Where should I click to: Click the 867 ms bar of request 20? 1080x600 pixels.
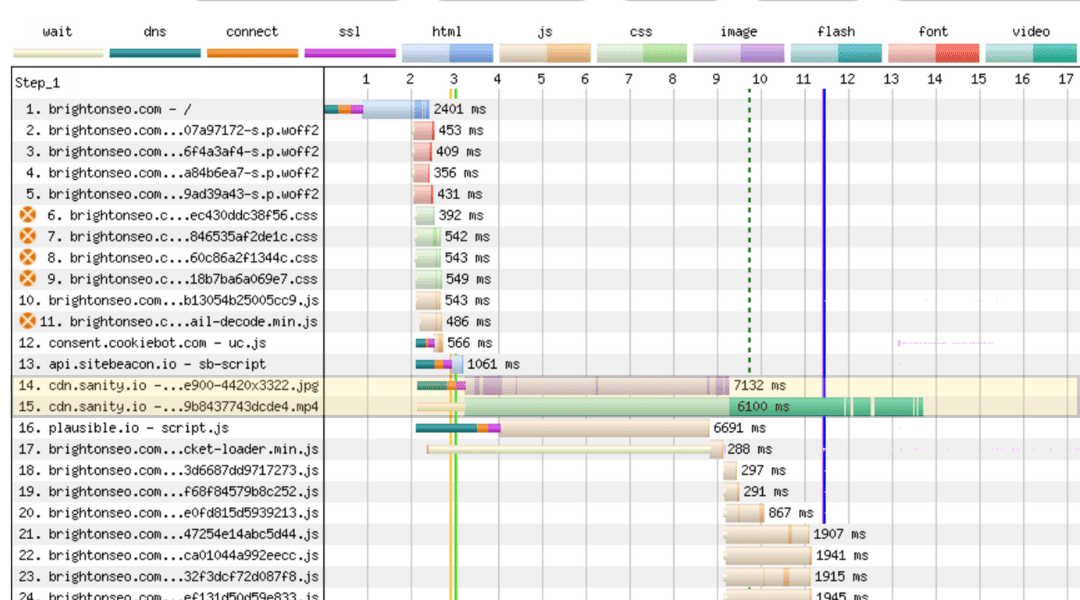point(744,513)
